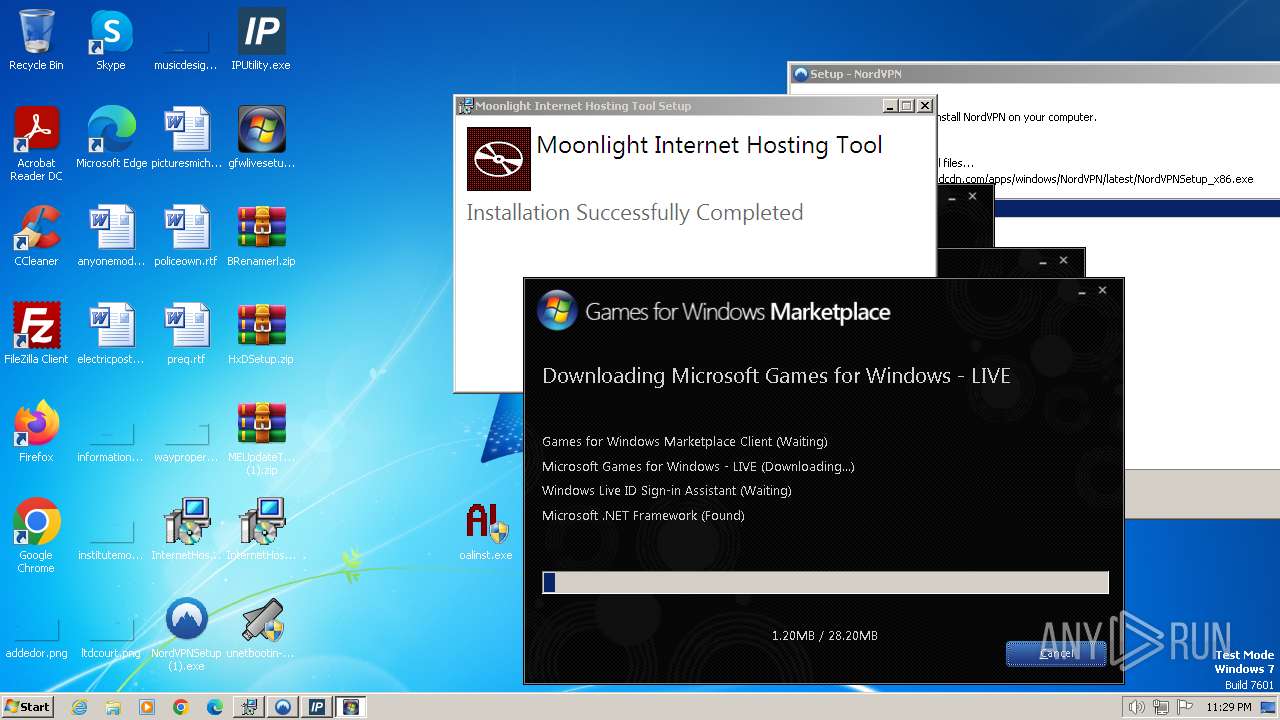The image size is (1280, 720).
Task: Launch gfwlivesetu... installer icon
Action: click(x=261, y=138)
